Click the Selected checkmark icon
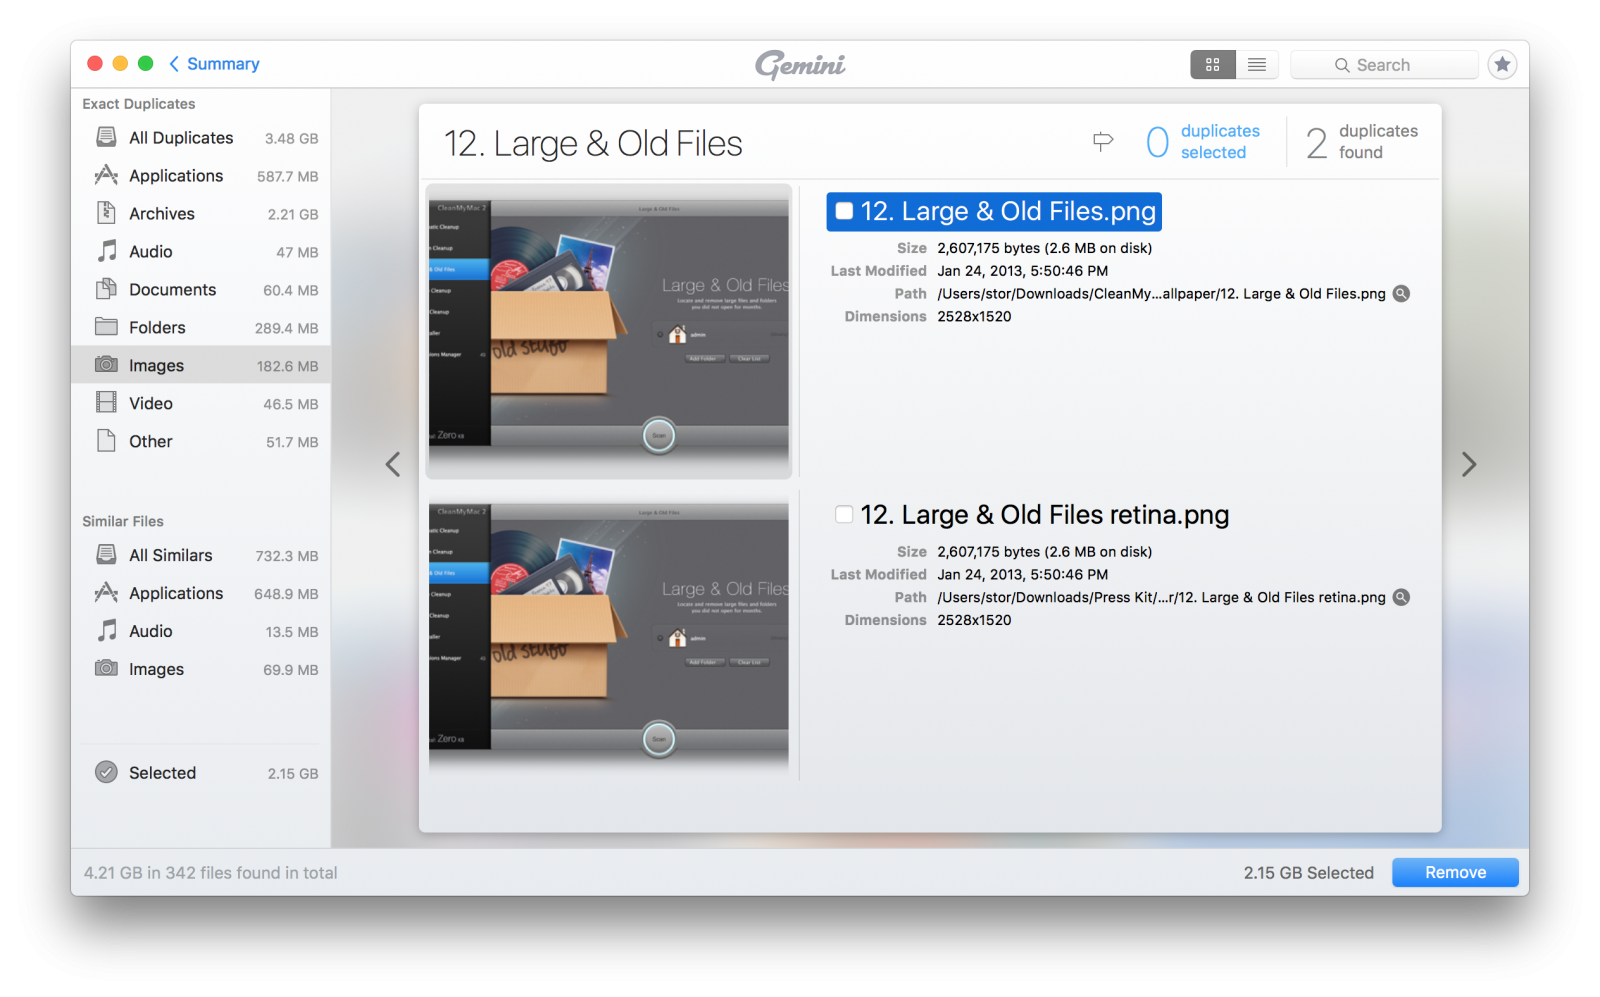The width and height of the screenshot is (1600, 997). 106,772
